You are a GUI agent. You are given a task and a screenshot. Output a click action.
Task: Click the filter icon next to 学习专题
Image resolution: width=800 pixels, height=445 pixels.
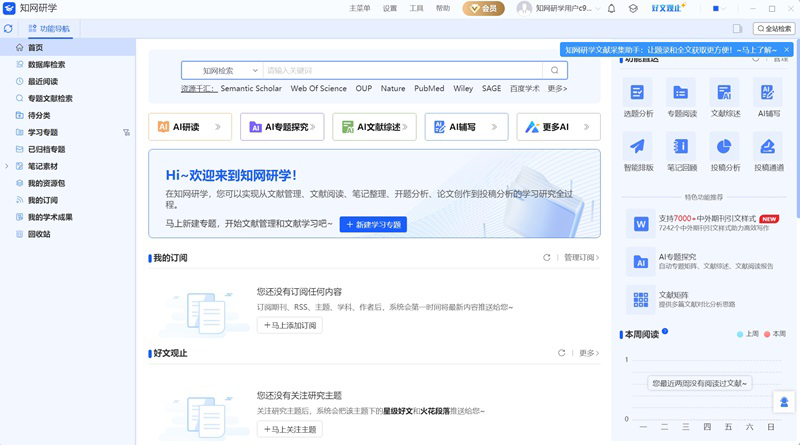[126, 132]
